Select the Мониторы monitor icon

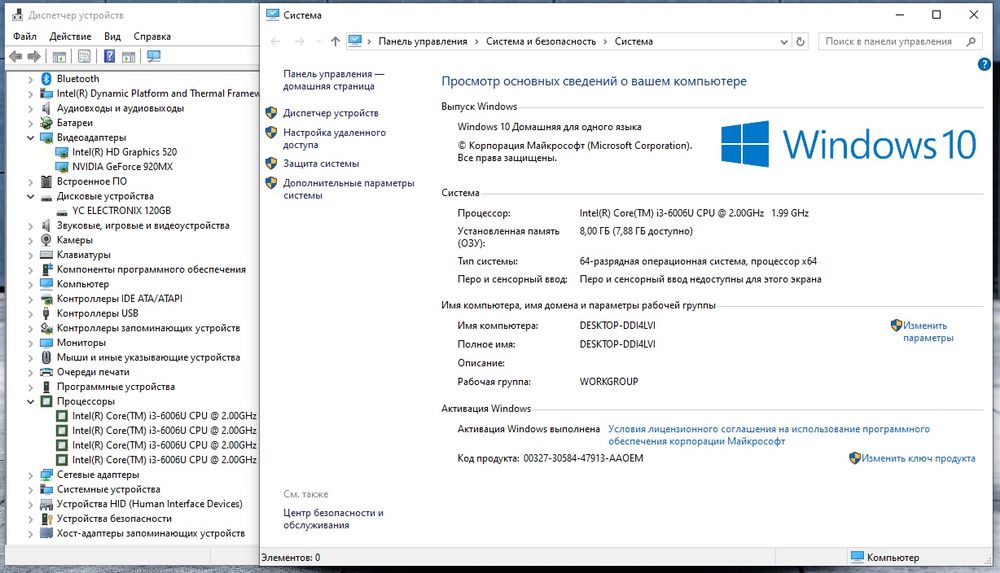46,343
